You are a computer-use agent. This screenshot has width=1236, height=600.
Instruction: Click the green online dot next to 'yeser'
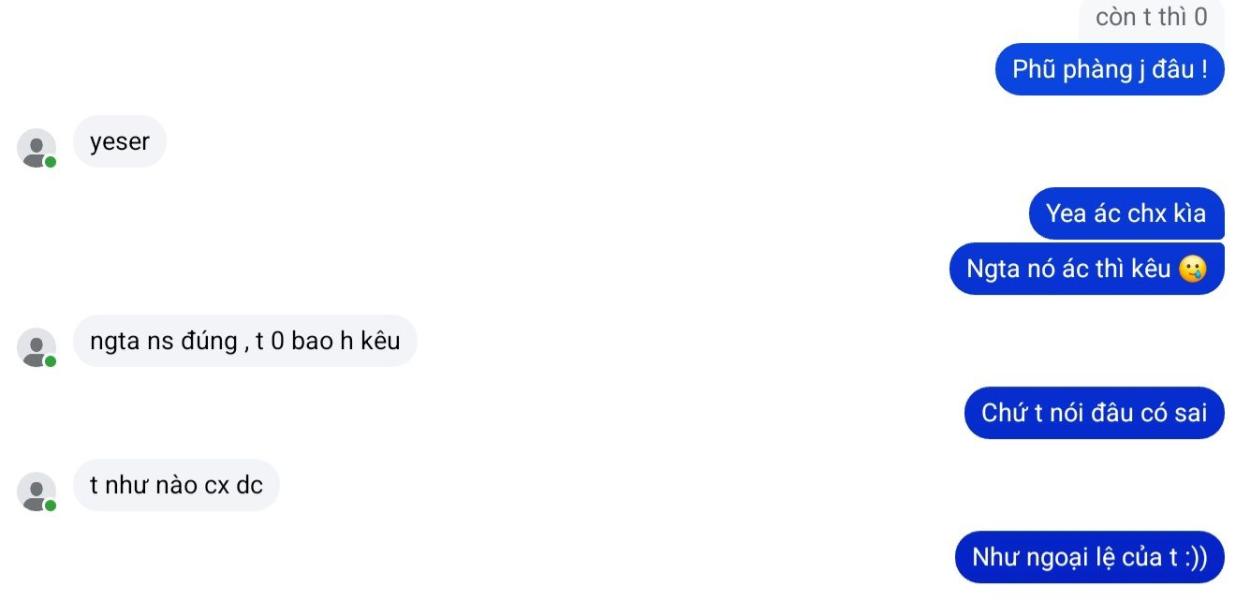point(50,162)
